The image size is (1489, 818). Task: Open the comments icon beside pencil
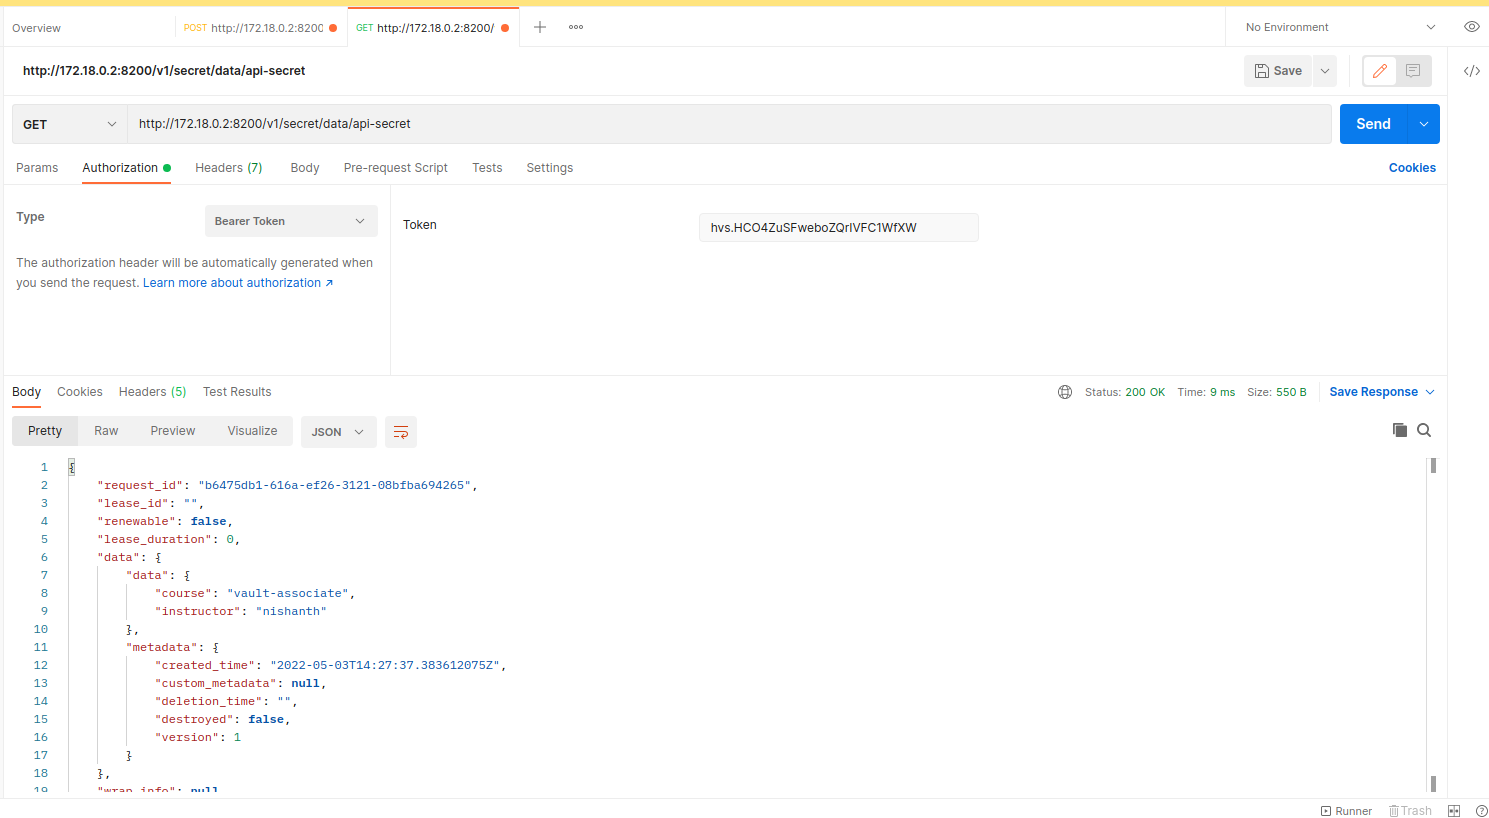[1413, 71]
